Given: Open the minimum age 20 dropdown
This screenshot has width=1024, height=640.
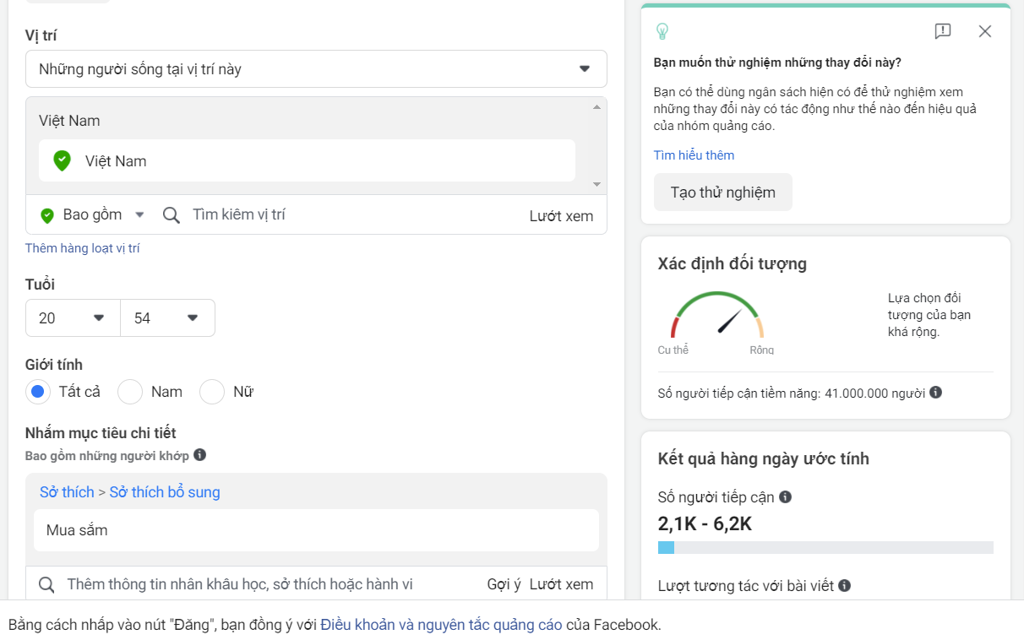Looking at the screenshot, I should click(72, 318).
